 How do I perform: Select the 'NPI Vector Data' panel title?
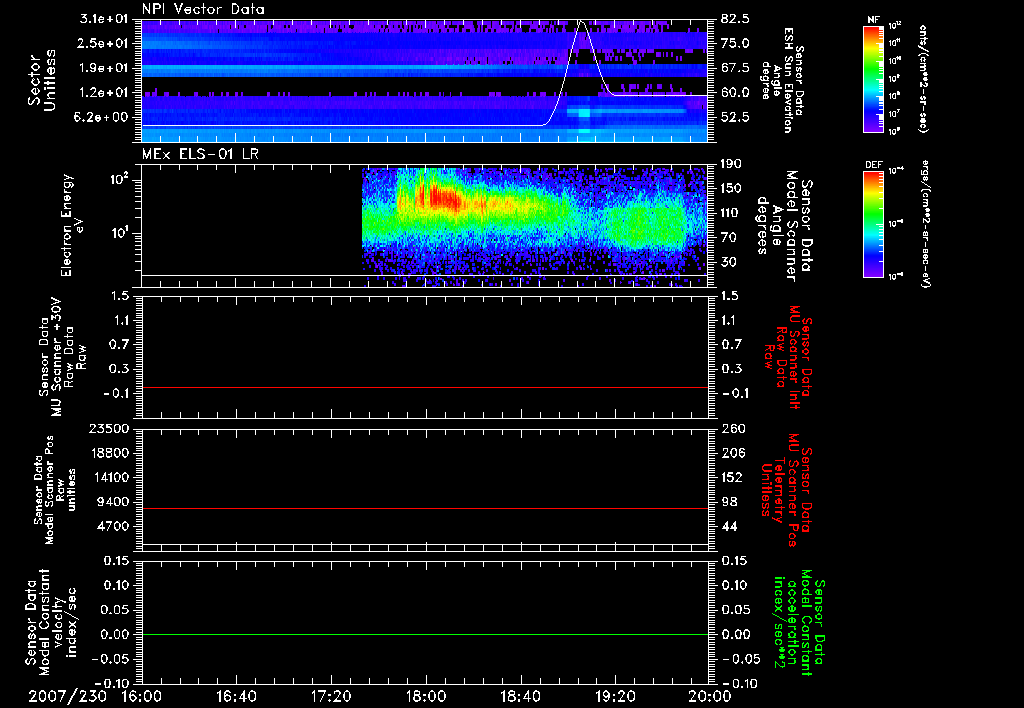tap(203, 9)
